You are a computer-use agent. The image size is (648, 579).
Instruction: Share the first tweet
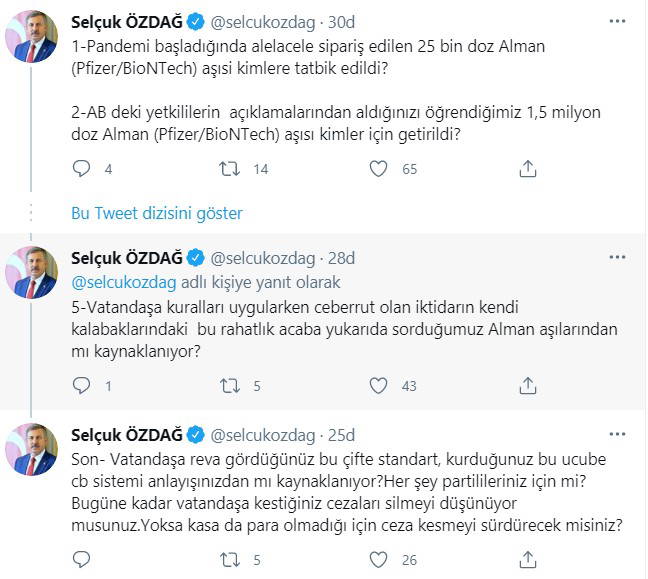pos(528,169)
